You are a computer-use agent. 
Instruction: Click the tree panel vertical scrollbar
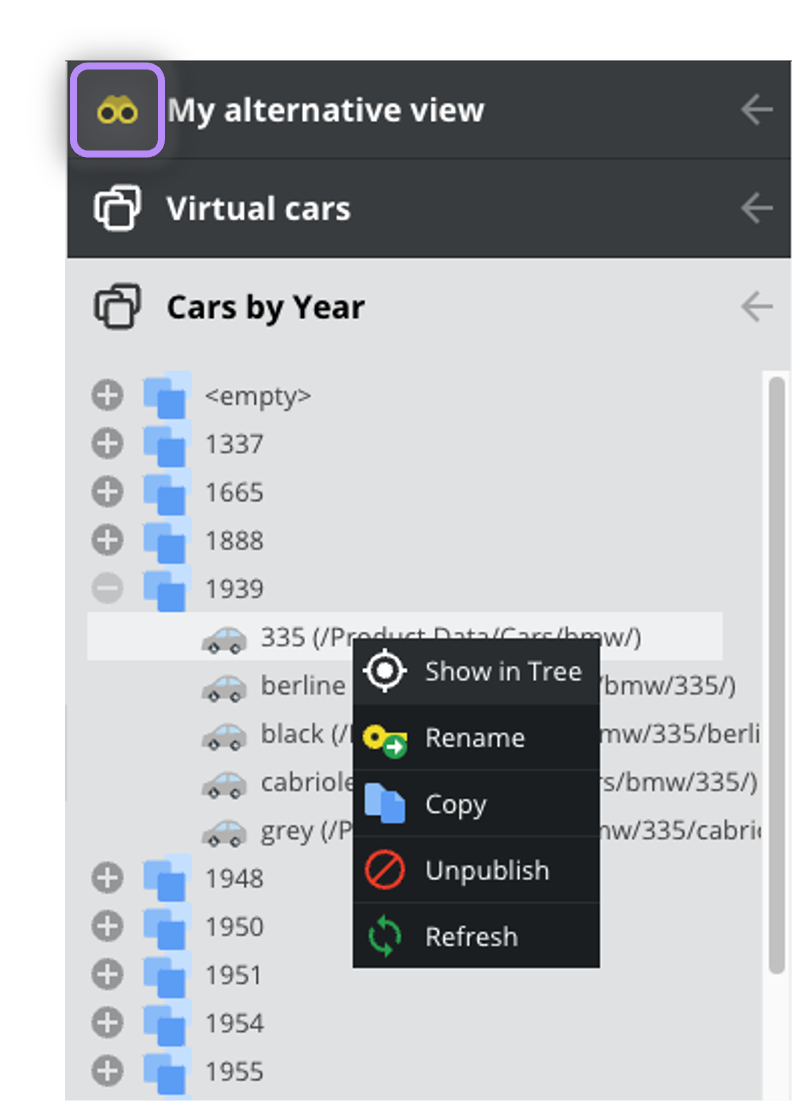[777, 675]
